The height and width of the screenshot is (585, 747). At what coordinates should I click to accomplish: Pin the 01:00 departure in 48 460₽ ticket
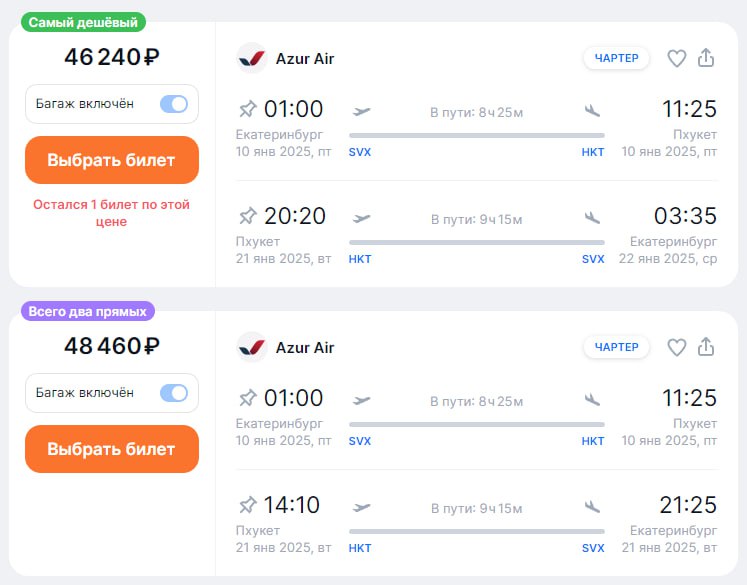coord(247,398)
